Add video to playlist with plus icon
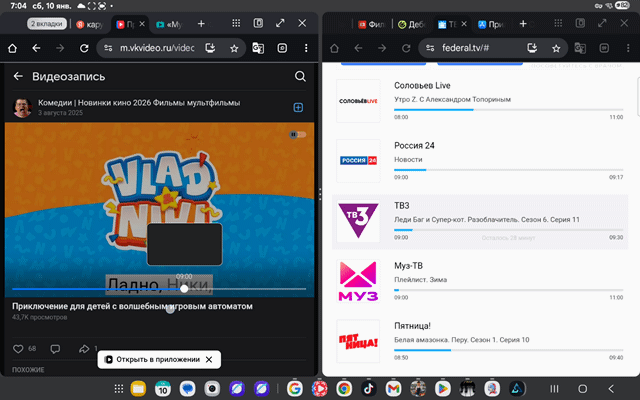This screenshot has height=400, width=640. click(x=298, y=107)
